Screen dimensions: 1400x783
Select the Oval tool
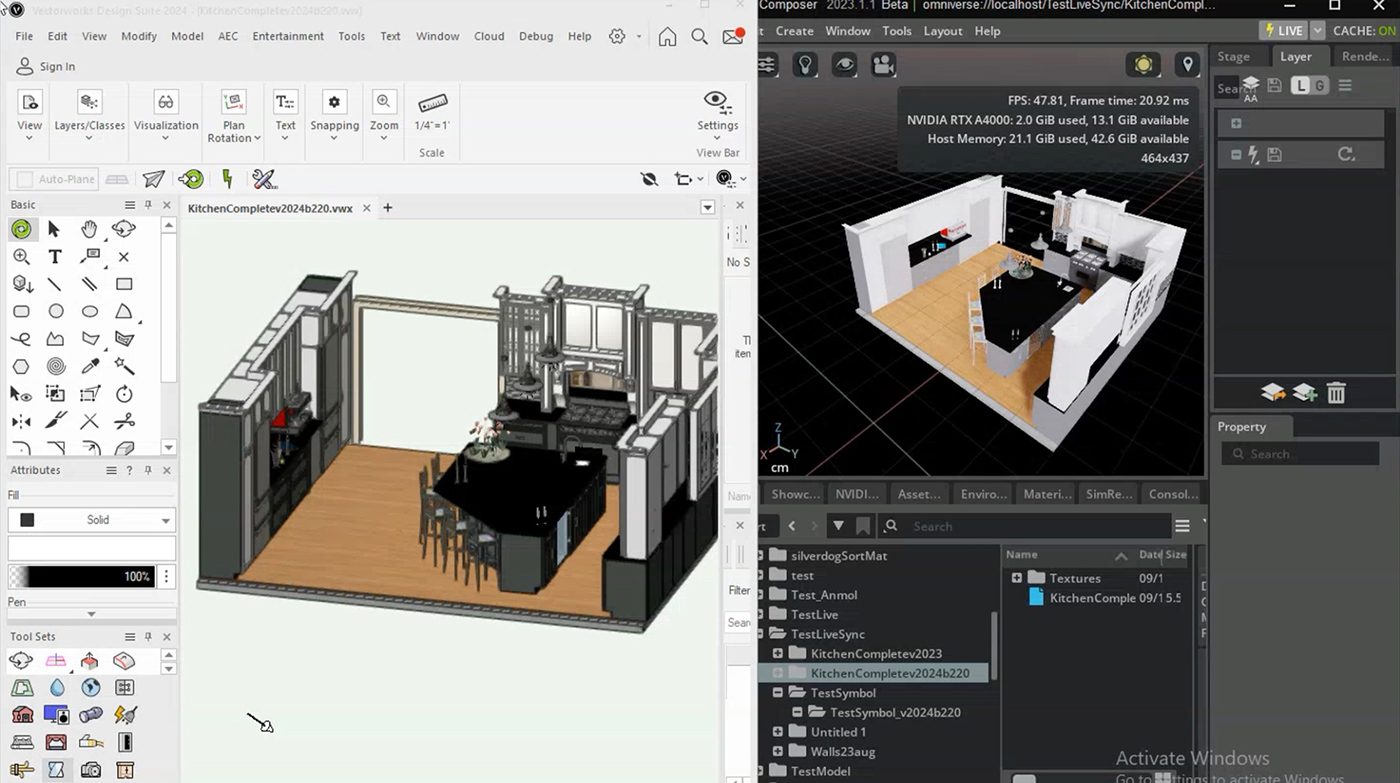click(90, 312)
